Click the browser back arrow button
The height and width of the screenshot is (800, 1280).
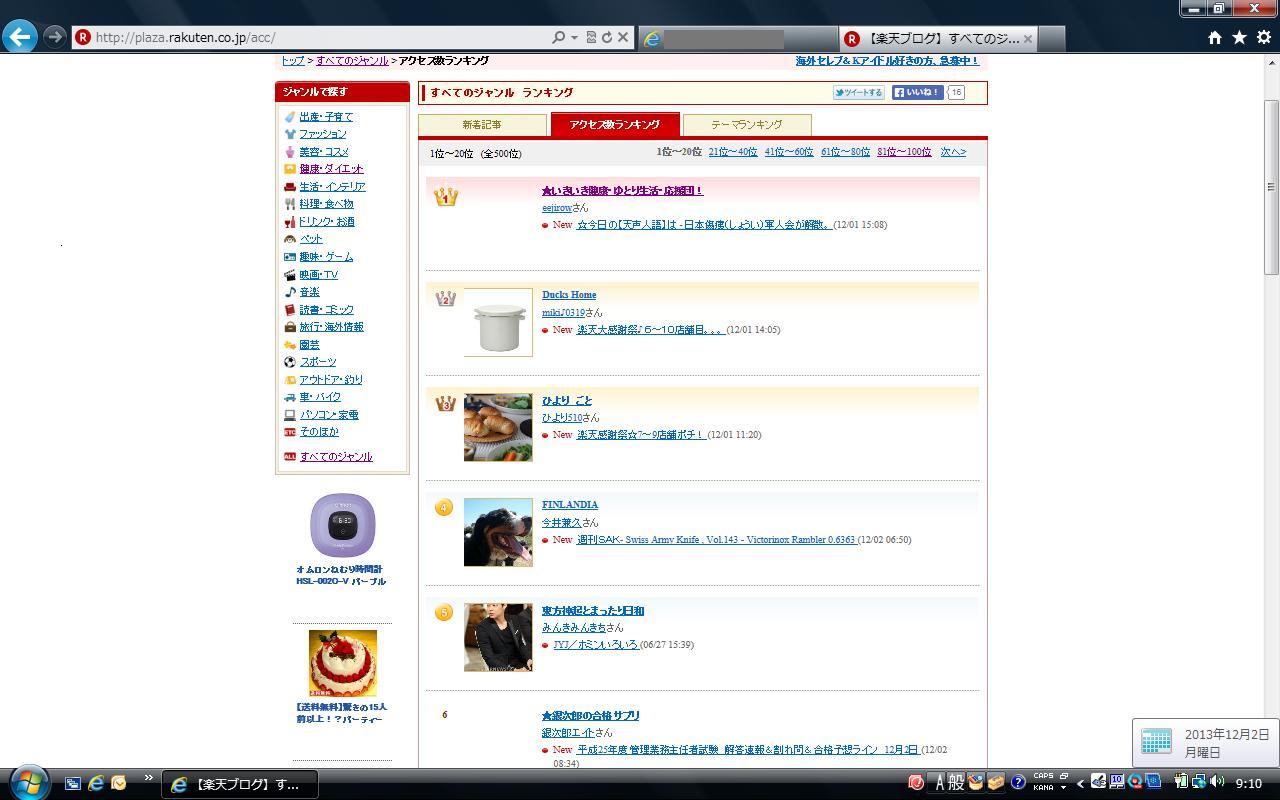(20, 37)
